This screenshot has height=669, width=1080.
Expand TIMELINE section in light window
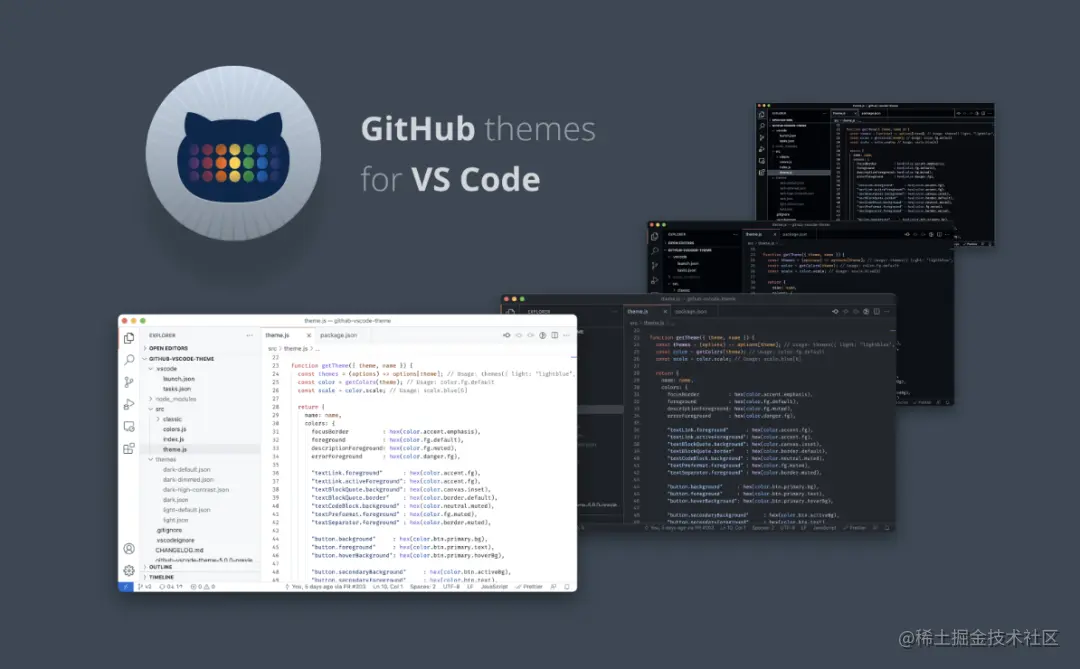160,577
